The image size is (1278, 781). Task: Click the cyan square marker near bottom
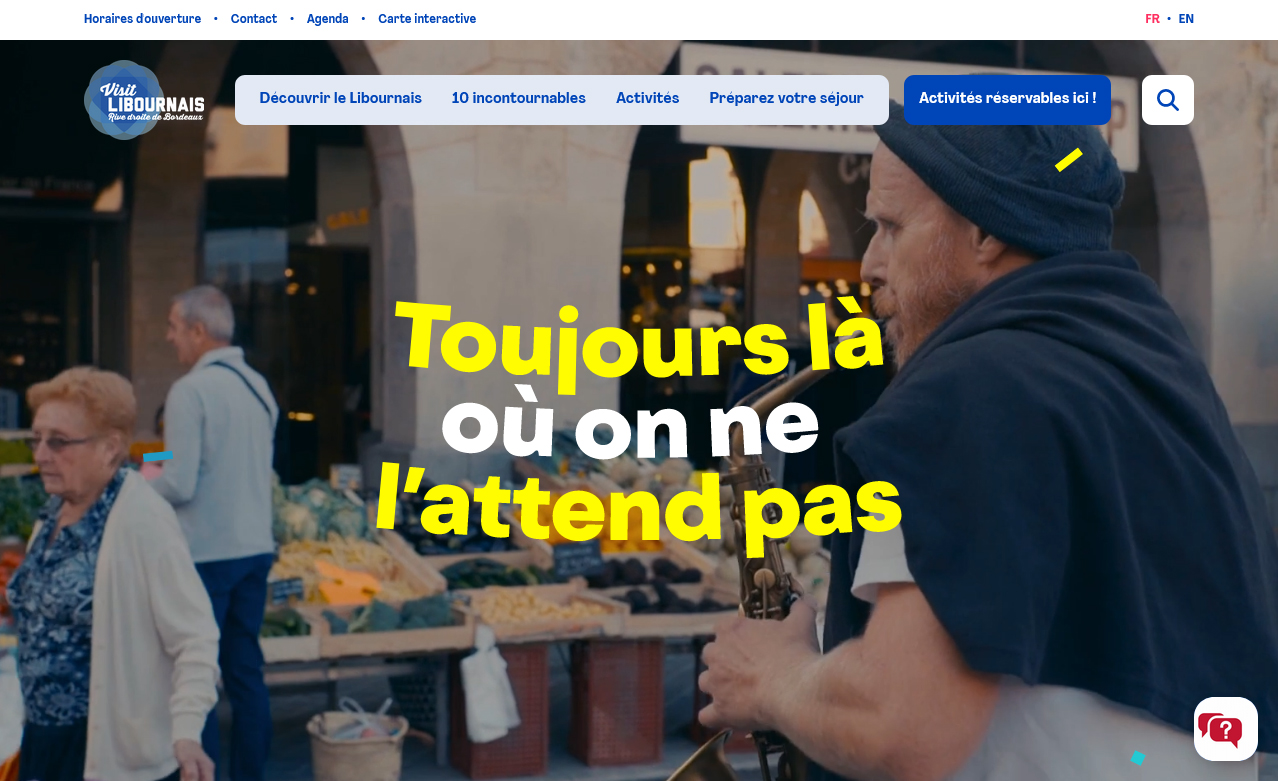tap(1138, 758)
